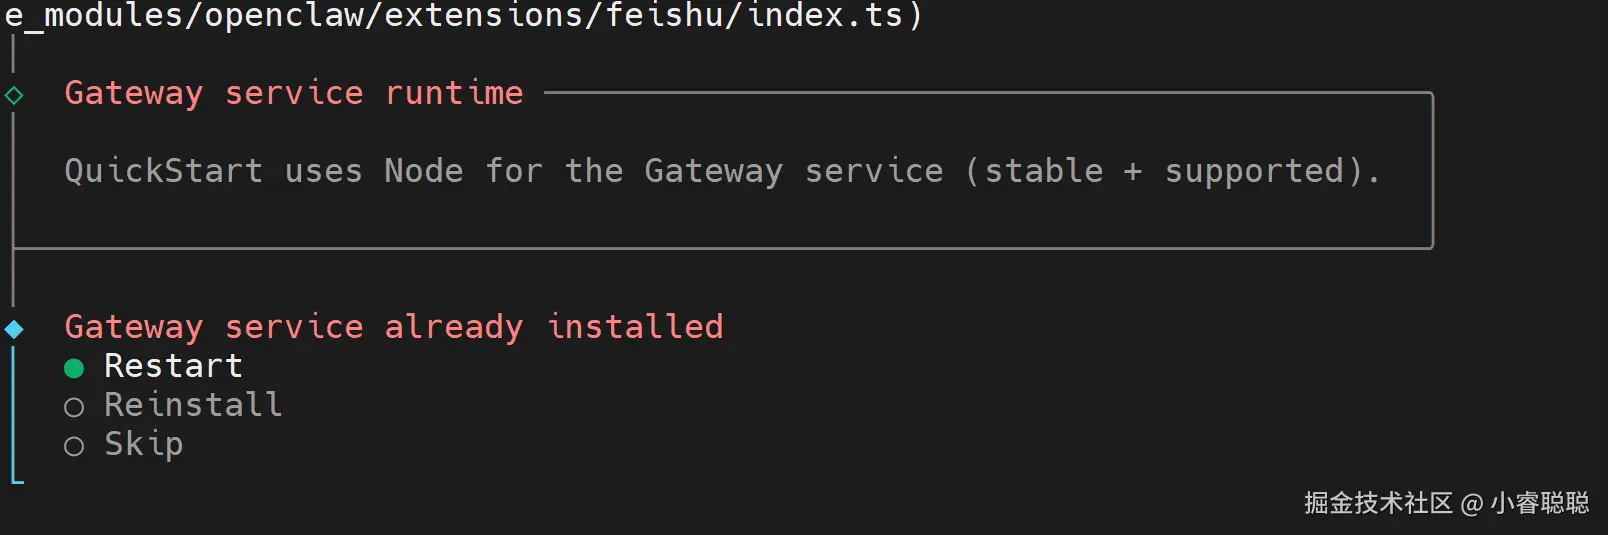Click the feishu folder segment in the path
The image size is (1608, 535).
tap(665, 15)
